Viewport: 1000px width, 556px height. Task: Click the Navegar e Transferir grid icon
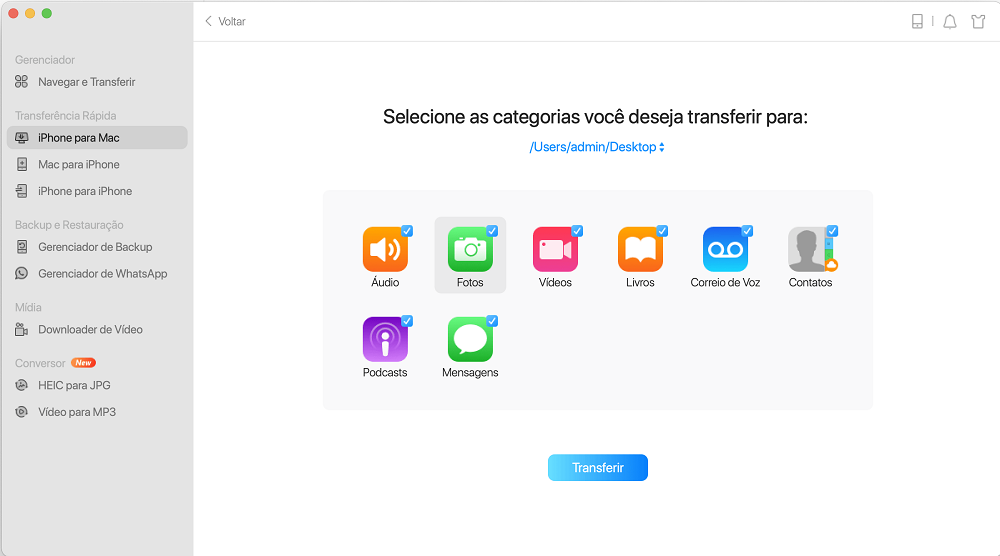(x=22, y=82)
